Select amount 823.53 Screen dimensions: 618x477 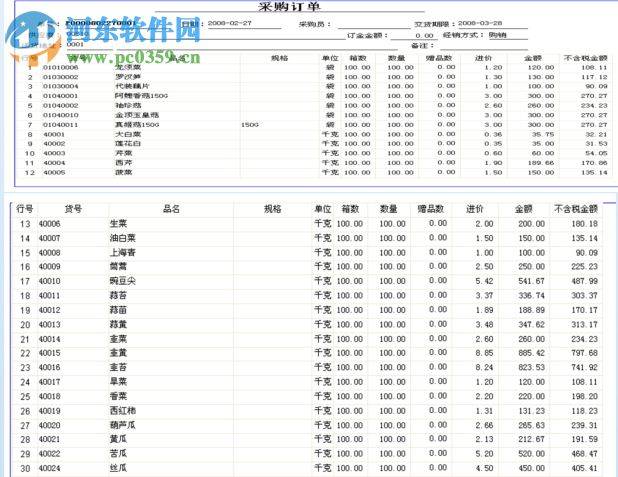coord(531,367)
